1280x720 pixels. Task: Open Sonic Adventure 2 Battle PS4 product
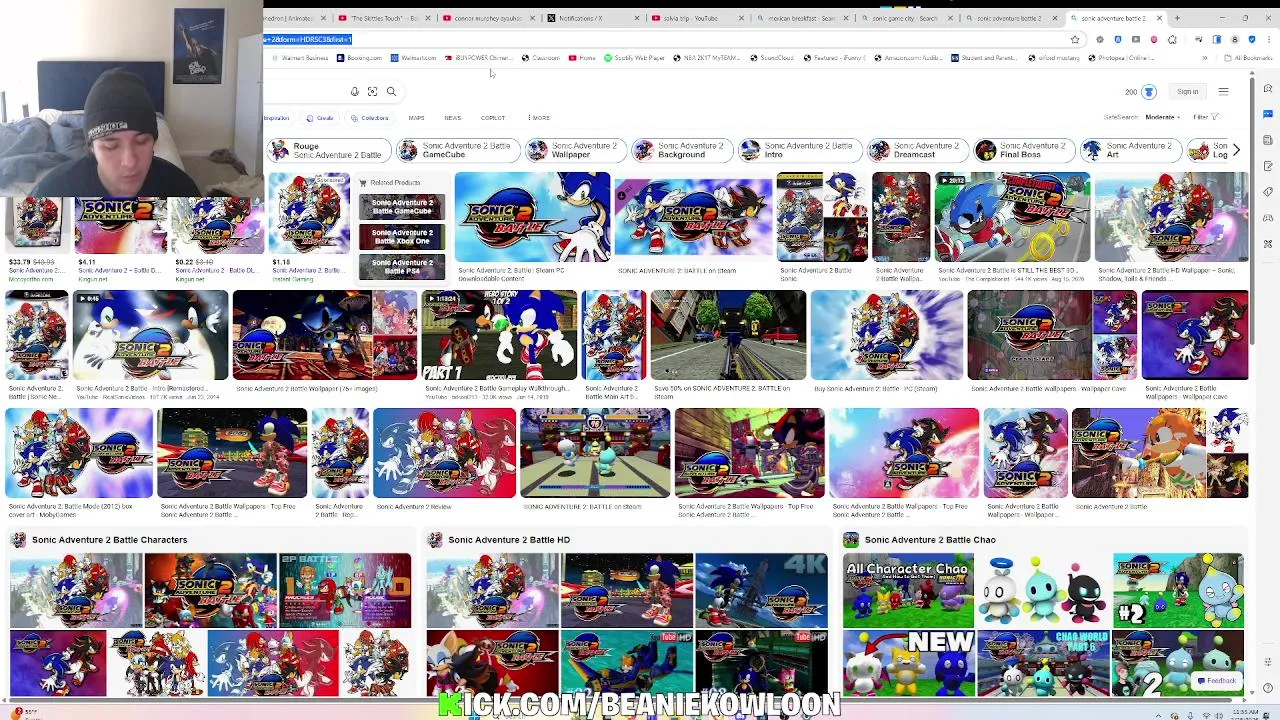(402, 266)
